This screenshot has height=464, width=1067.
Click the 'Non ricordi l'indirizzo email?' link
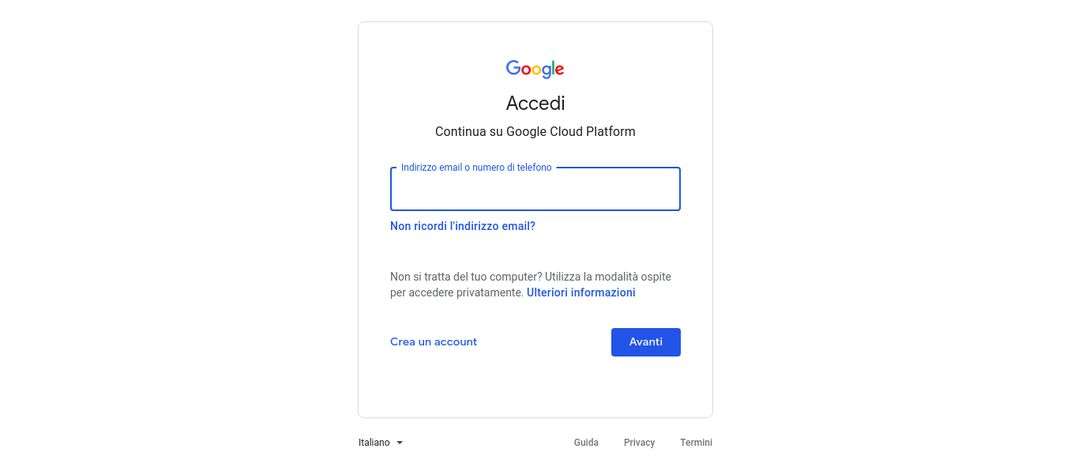point(462,226)
